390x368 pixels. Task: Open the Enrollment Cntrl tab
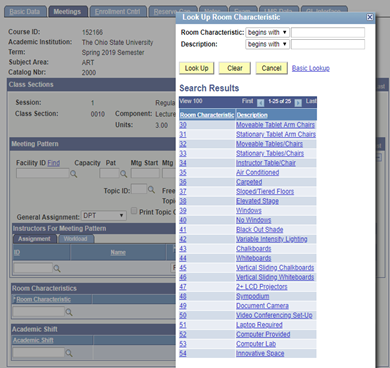[118, 12]
